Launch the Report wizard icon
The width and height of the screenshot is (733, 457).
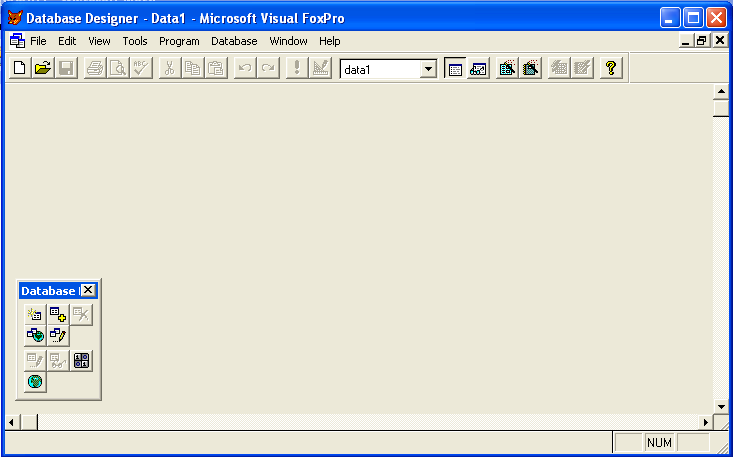point(530,69)
